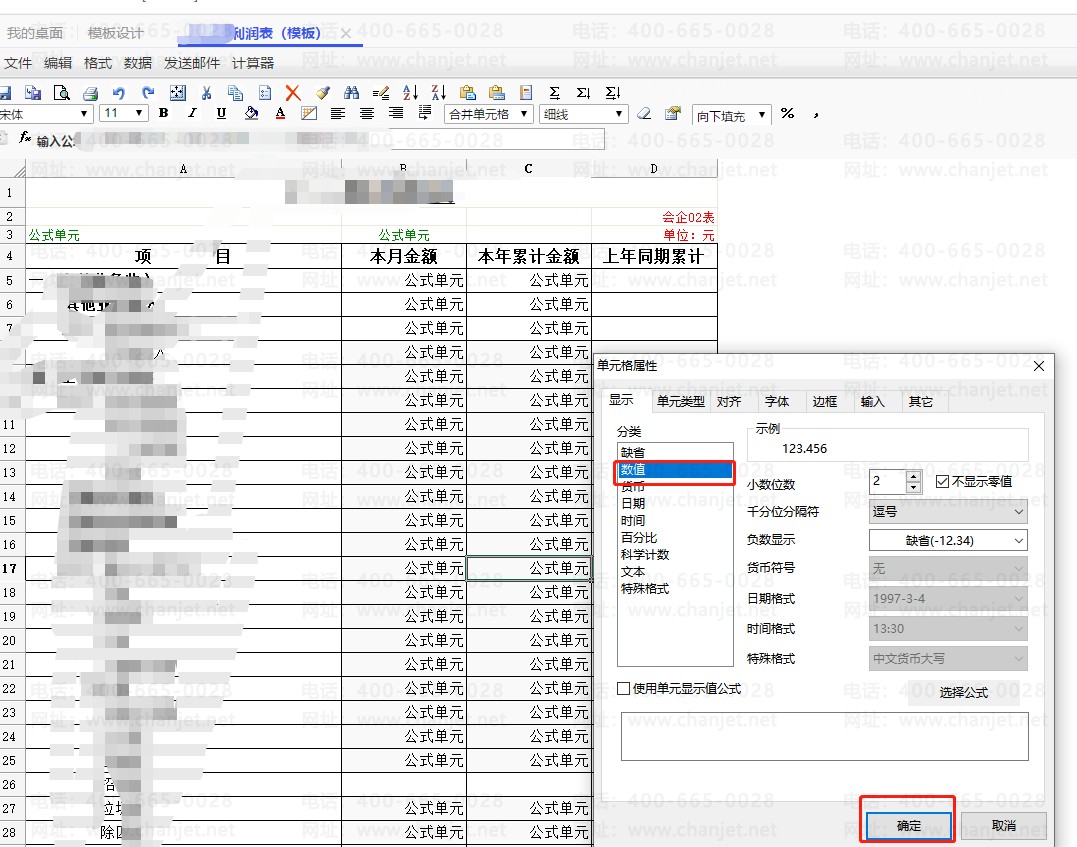The image size is (1077, 847).
Task: Click the 取消 button
Action: [1003, 826]
